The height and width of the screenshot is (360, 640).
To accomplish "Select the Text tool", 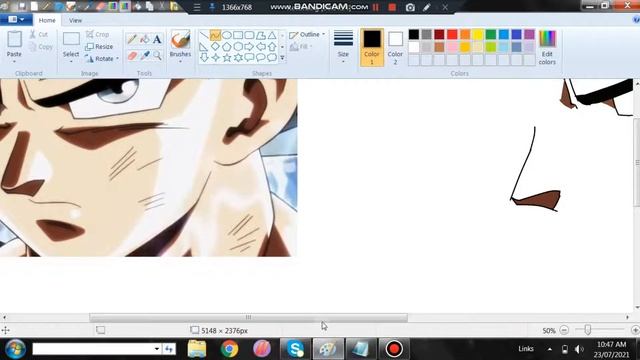I will pyautogui.click(x=157, y=39).
